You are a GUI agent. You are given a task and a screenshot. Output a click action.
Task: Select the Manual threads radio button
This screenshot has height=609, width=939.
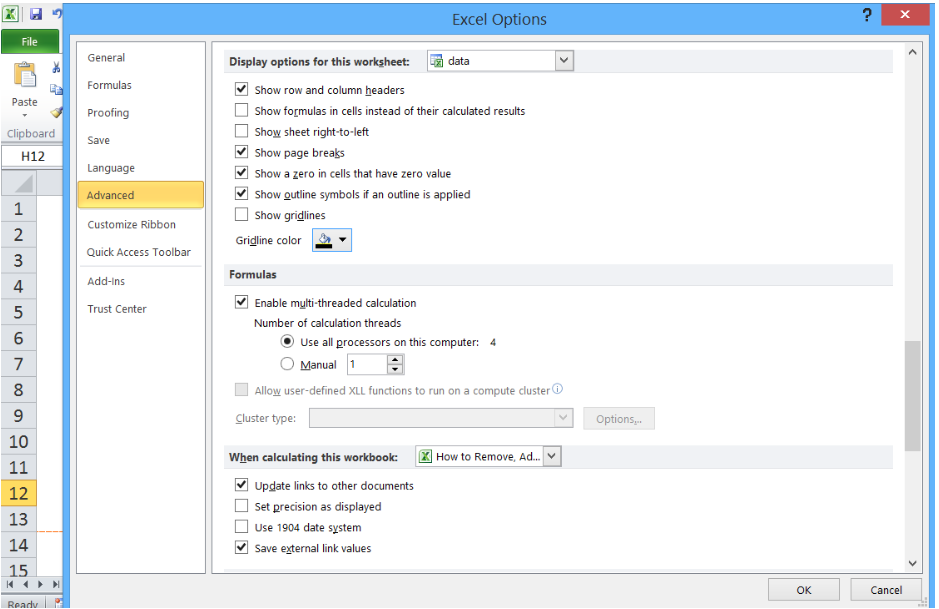click(287, 364)
